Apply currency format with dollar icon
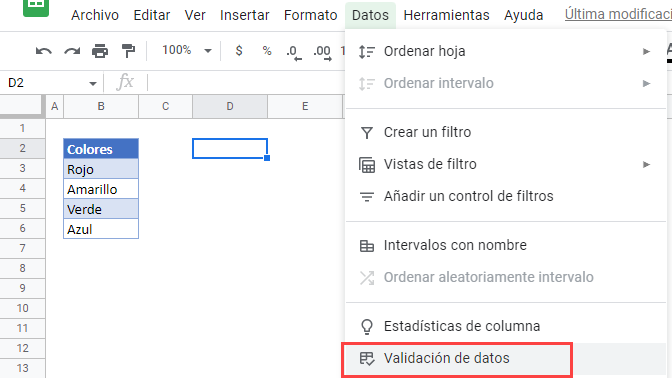Viewport: 672px width, 378px height. pyautogui.click(x=239, y=51)
